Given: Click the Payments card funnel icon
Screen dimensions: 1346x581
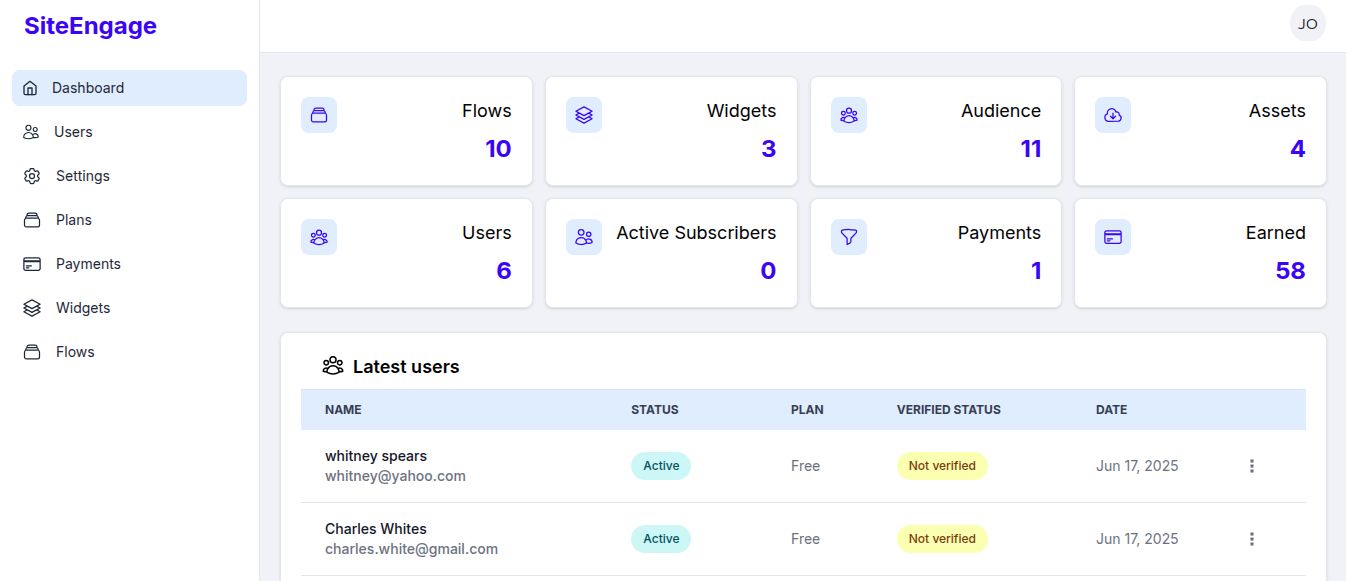Looking at the screenshot, I should (849, 237).
